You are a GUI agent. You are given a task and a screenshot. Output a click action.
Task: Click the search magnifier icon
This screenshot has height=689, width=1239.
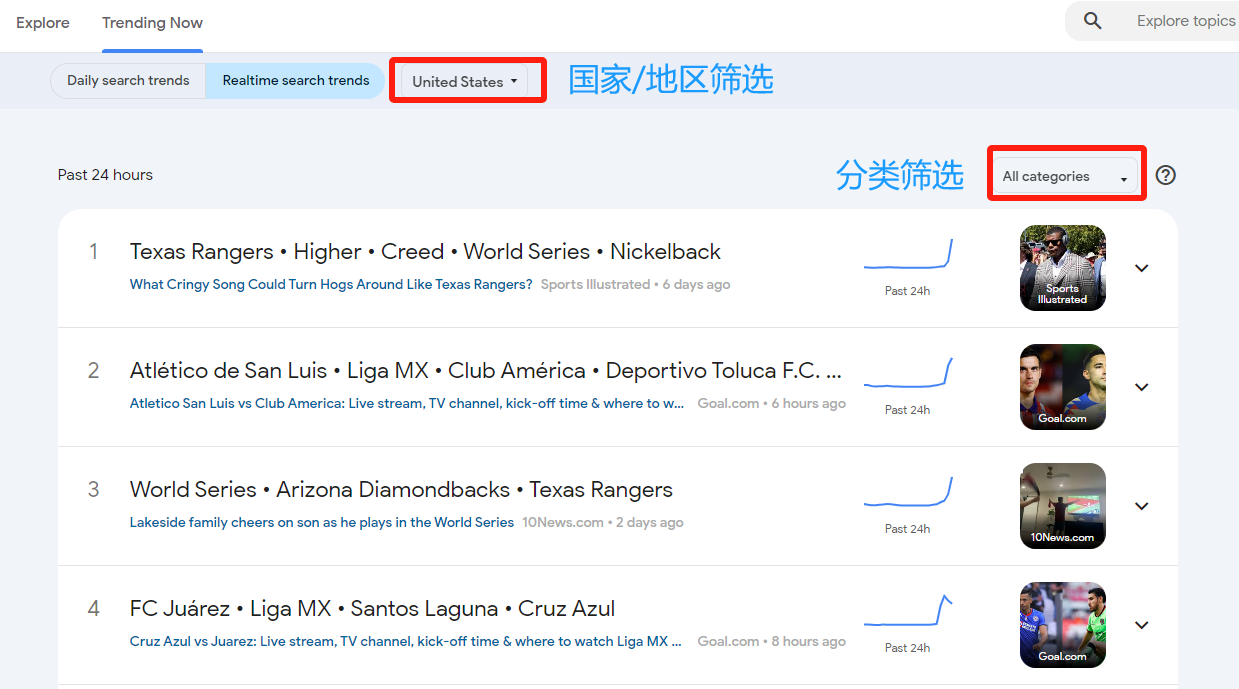[x=1092, y=21]
